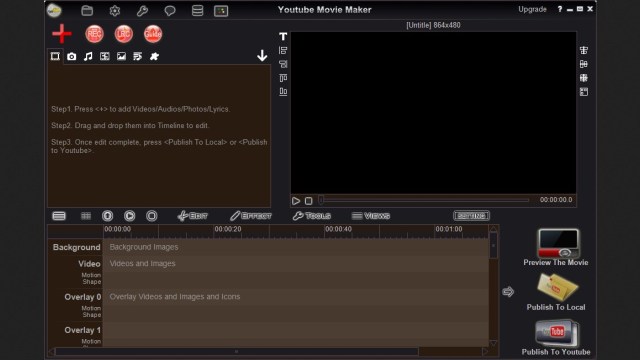This screenshot has height=360, width=640.
Task: Click align right icon beside preview
Action: point(283,64)
